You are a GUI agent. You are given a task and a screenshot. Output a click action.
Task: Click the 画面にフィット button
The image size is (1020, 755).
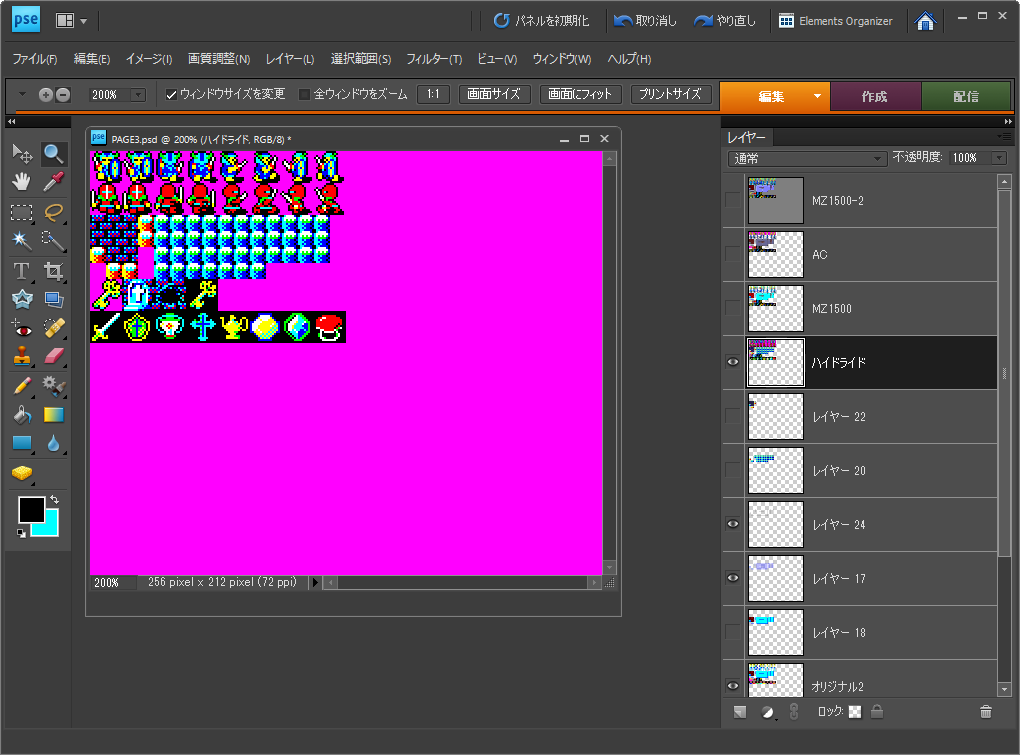(x=580, y=94)
